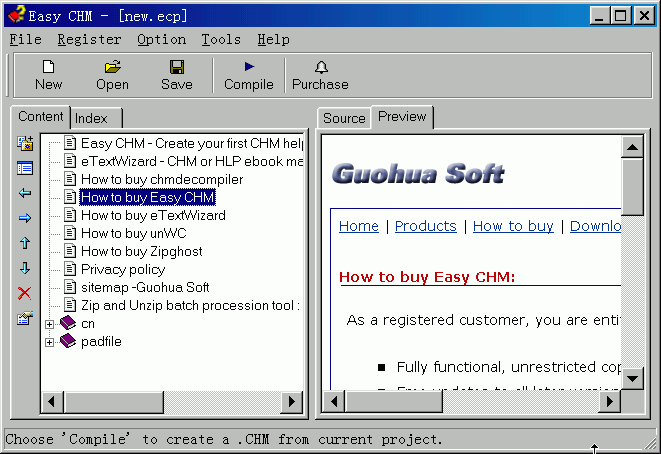661x454 pixels.
Task: Open the Help menu
Action: click(x=274, y=40)
